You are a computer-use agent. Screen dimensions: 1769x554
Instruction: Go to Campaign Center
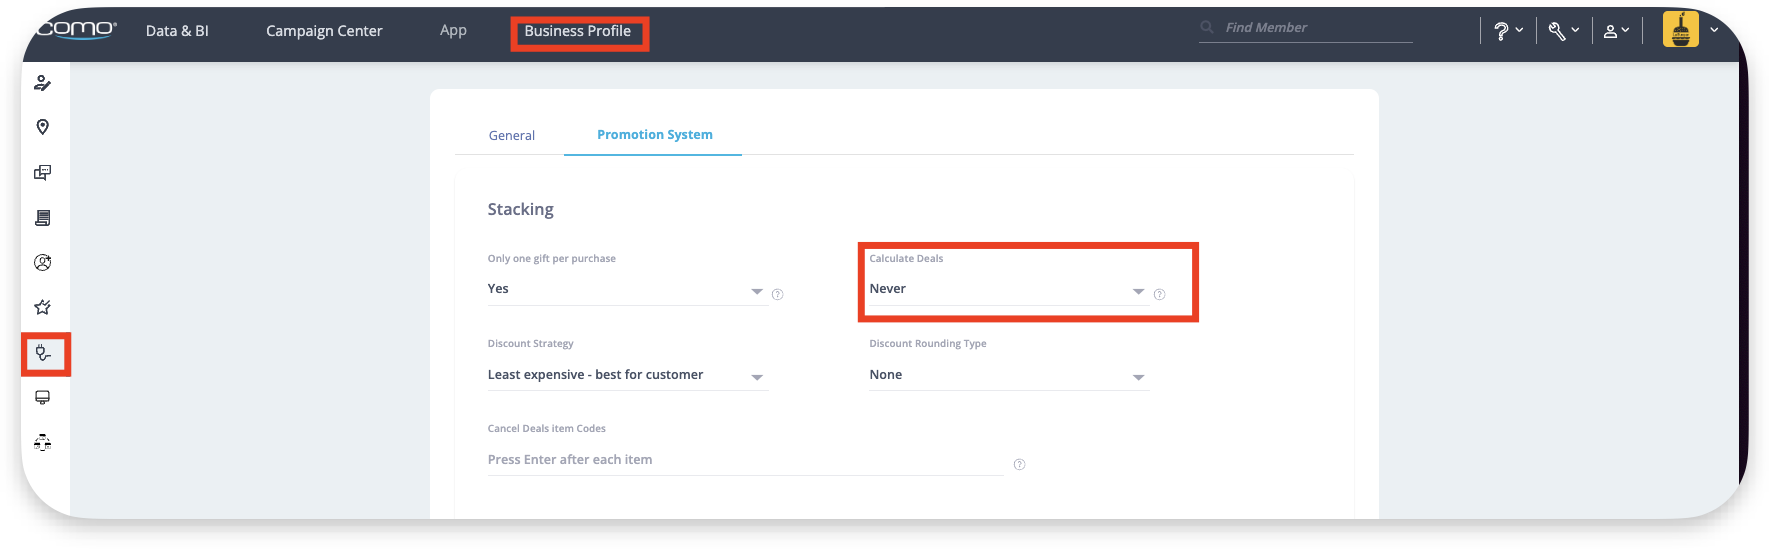[x=324, y=31]
